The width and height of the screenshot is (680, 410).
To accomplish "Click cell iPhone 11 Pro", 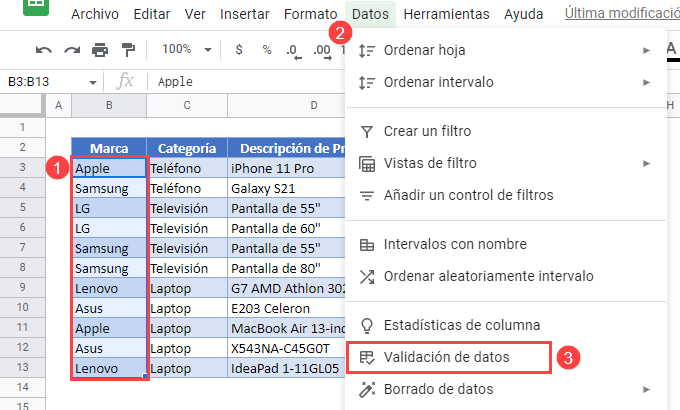I will pos(286,168).
